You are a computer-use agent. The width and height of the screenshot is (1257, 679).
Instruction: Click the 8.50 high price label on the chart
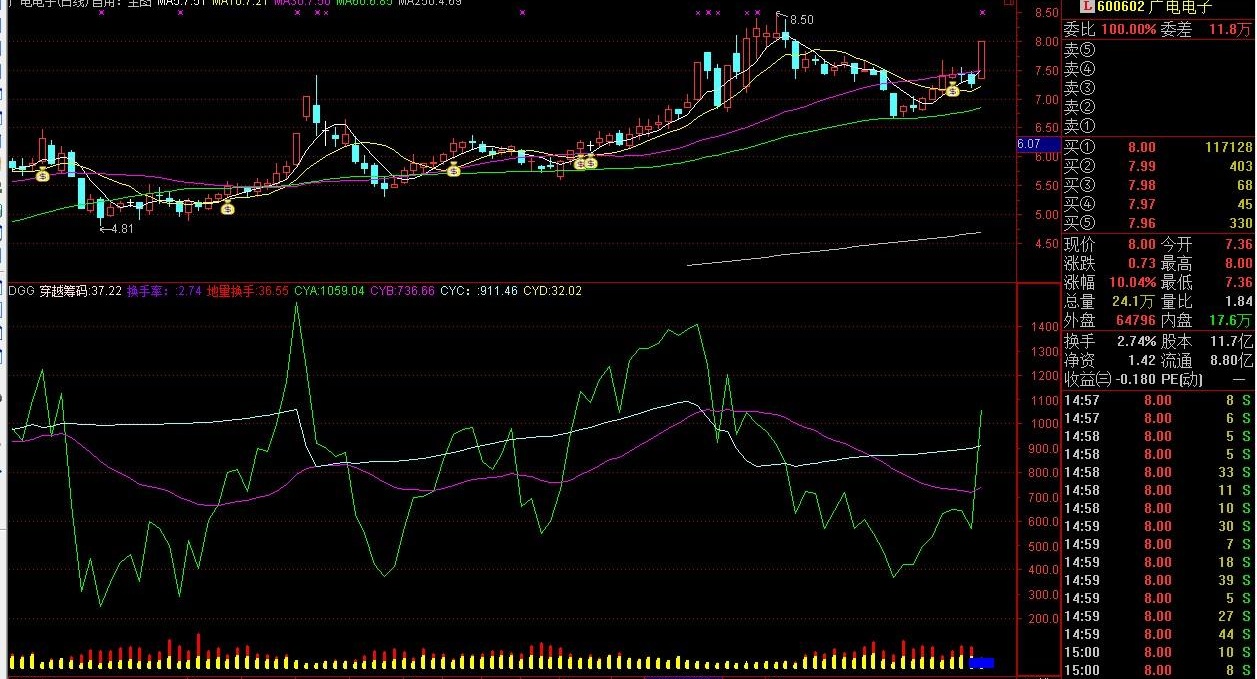pyautogui.click(x=801, y=20)
